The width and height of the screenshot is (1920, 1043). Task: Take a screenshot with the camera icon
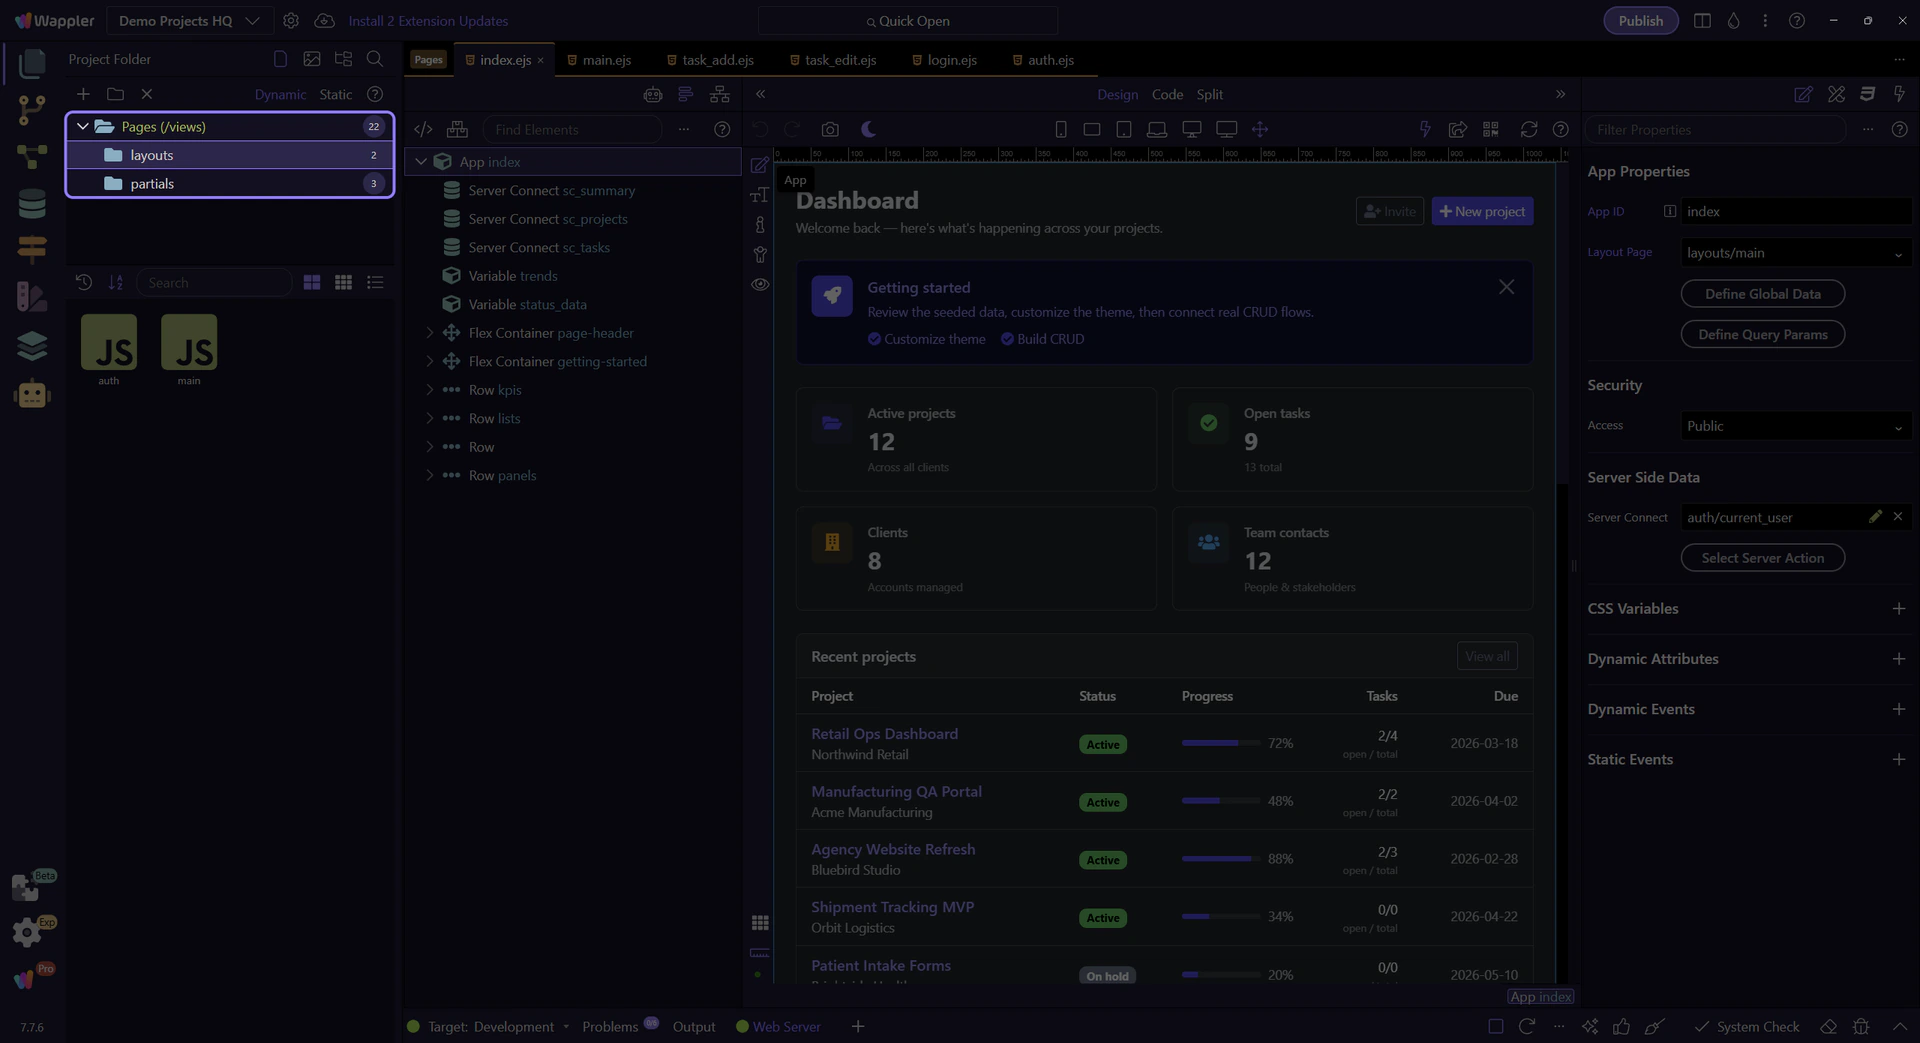coord(830,129)
